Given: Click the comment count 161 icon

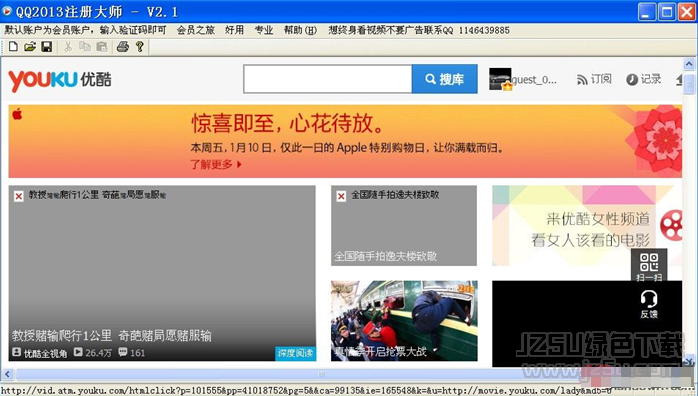Looking at the screenshot, I should 123,352.
